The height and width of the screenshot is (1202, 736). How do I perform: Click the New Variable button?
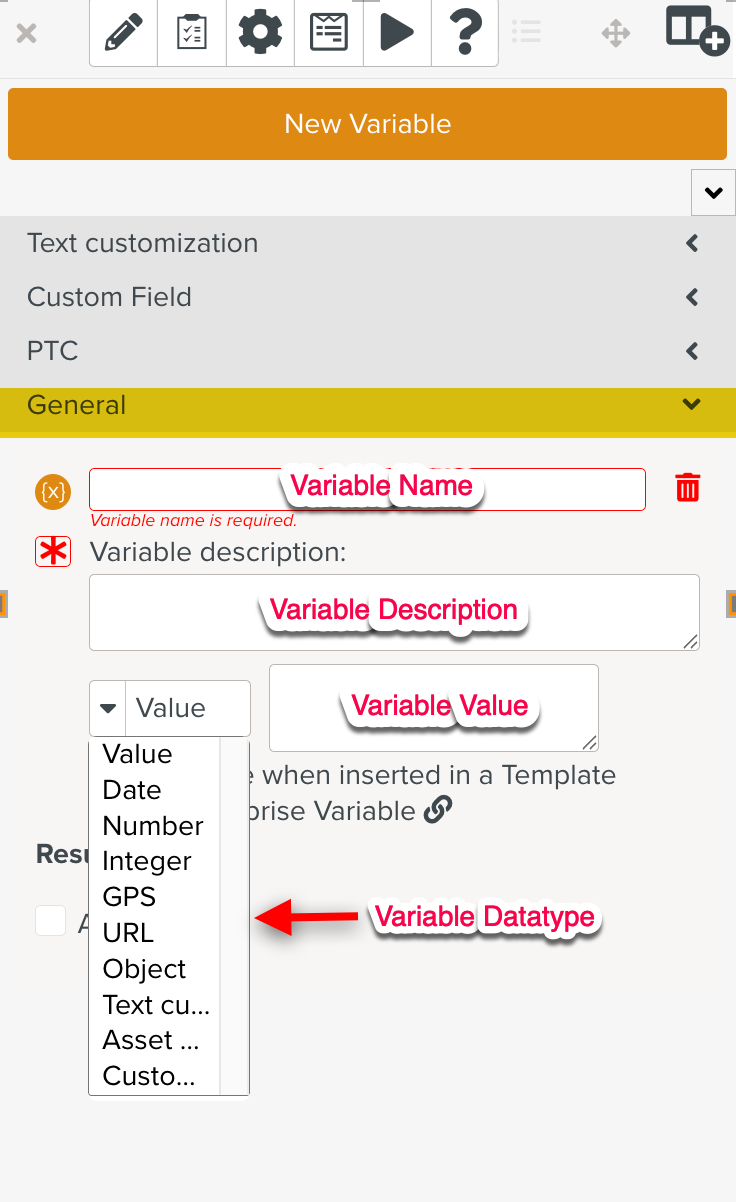367,124
